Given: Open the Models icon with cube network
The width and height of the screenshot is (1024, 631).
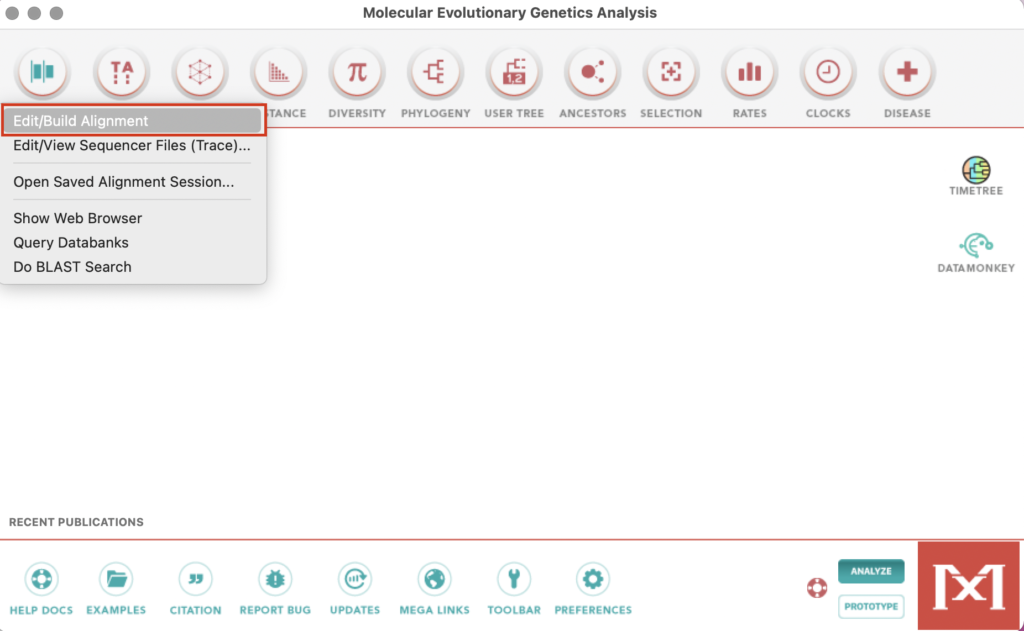Looking at the screenshot, I should (x=200, y=72).
